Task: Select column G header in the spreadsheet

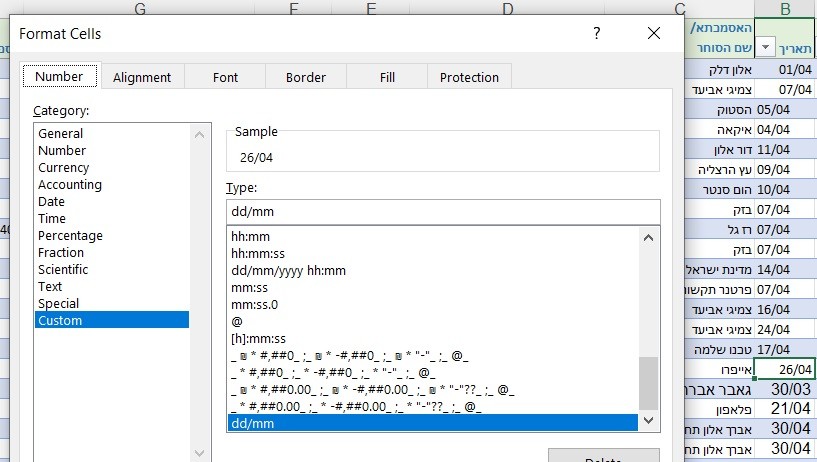Action: [x=140, y=9]
